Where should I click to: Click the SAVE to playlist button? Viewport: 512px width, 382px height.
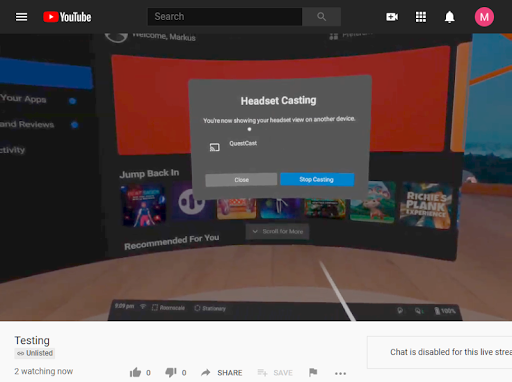[x=275, y=372]
